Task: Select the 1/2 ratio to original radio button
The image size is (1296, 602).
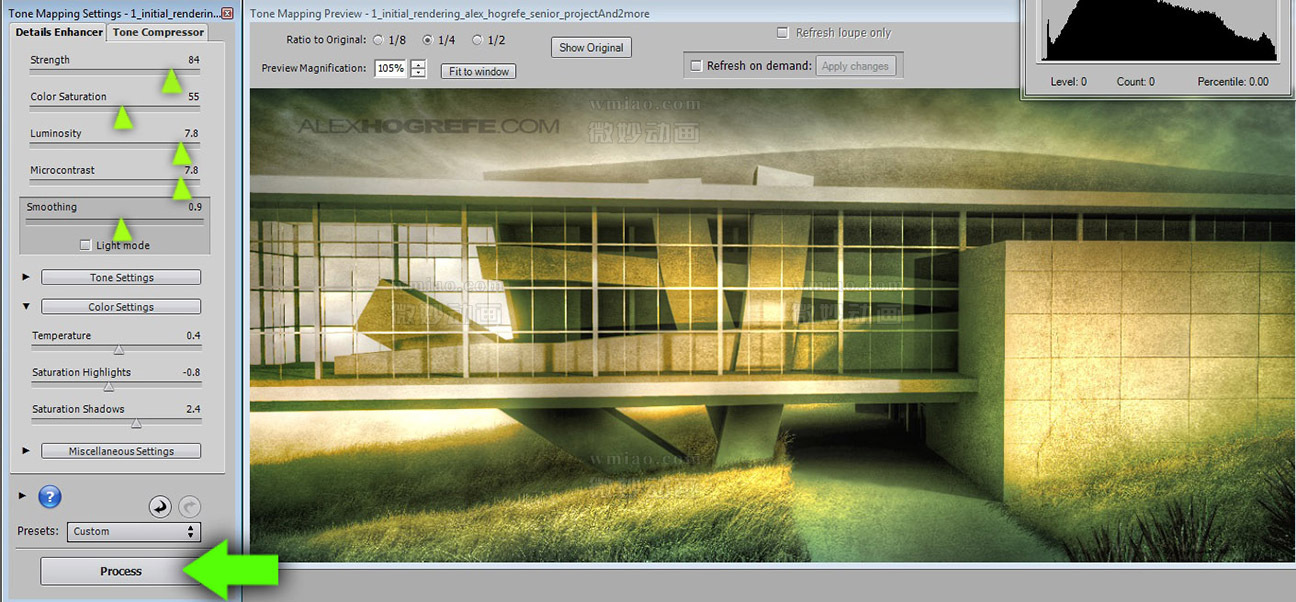Action: pos(477,41)
